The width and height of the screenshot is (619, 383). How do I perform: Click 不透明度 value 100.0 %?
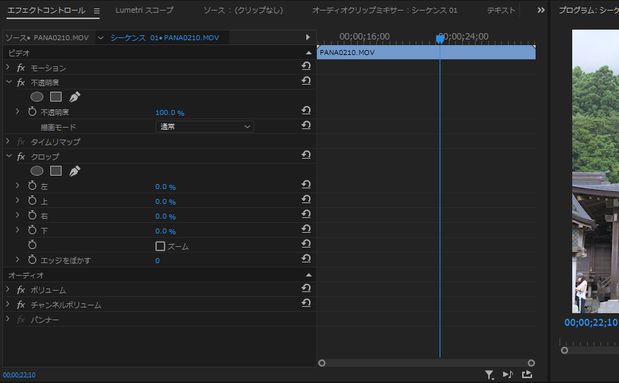point(169,113)
